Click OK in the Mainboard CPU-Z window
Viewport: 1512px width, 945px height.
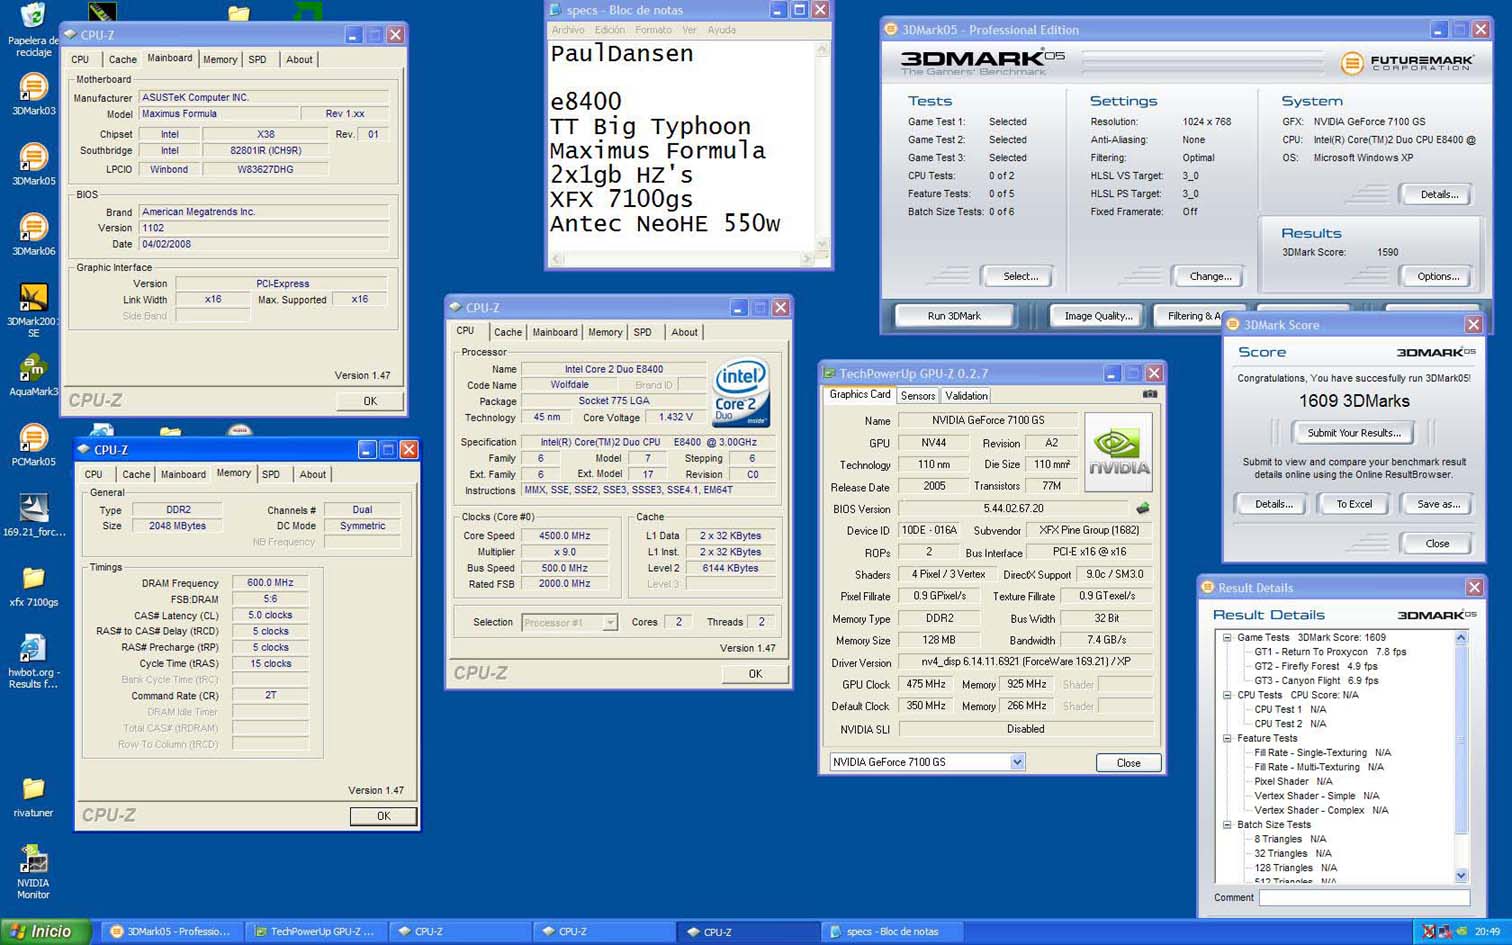(370, 401)
